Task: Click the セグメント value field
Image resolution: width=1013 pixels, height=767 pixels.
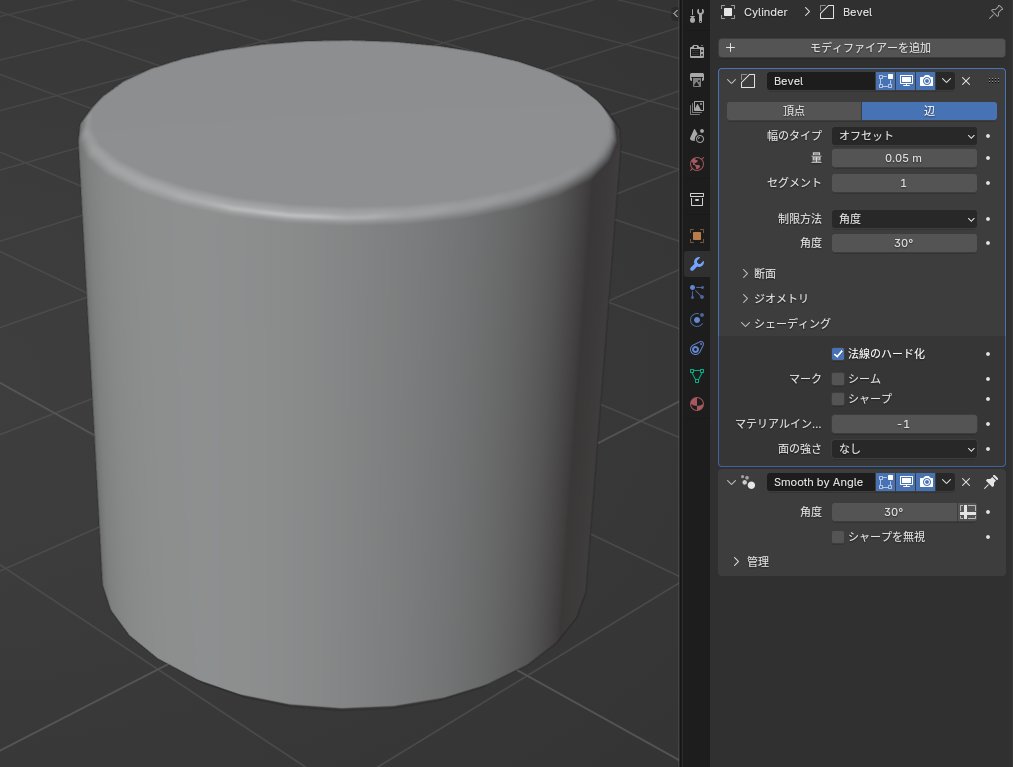Action: [x=904, y=184]
